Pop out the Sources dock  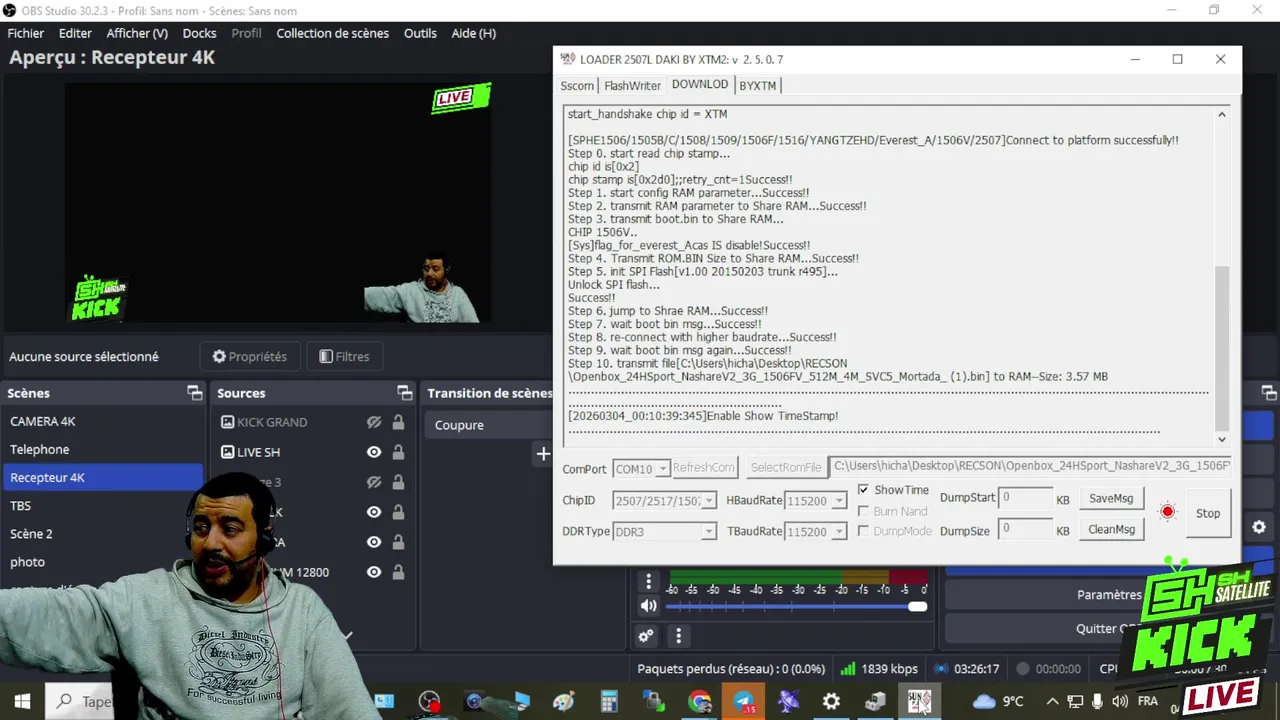404,393
